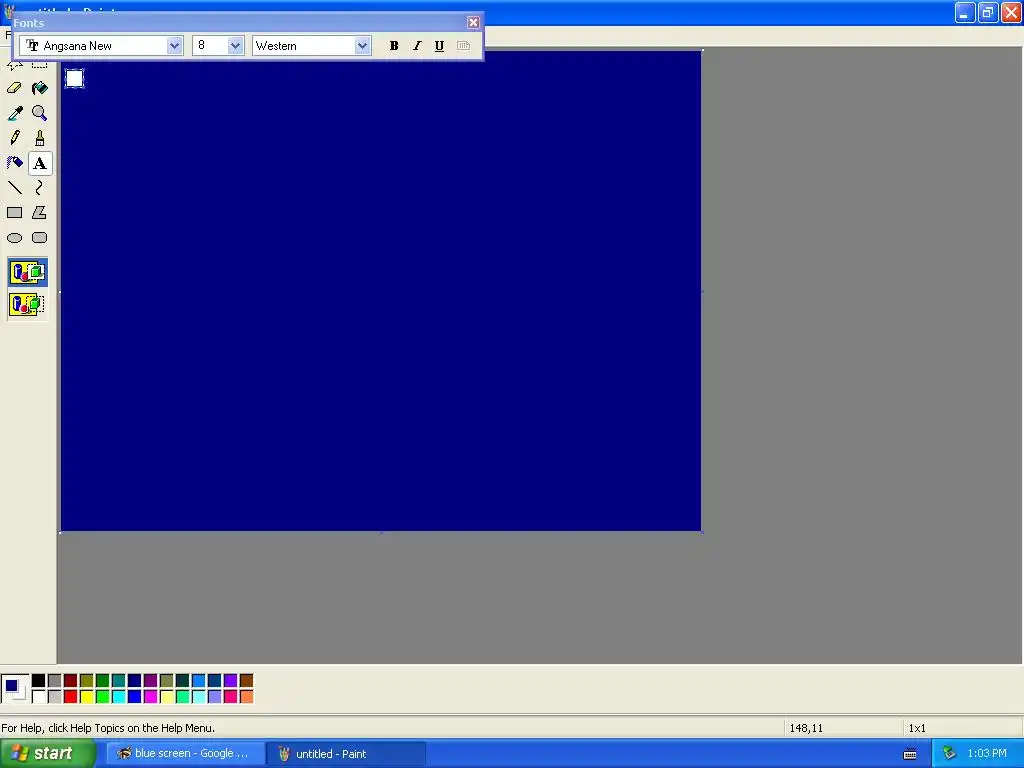
Task: Click the green arrow system tray icon
Action: pyautogui.click(x=949, y=754)
